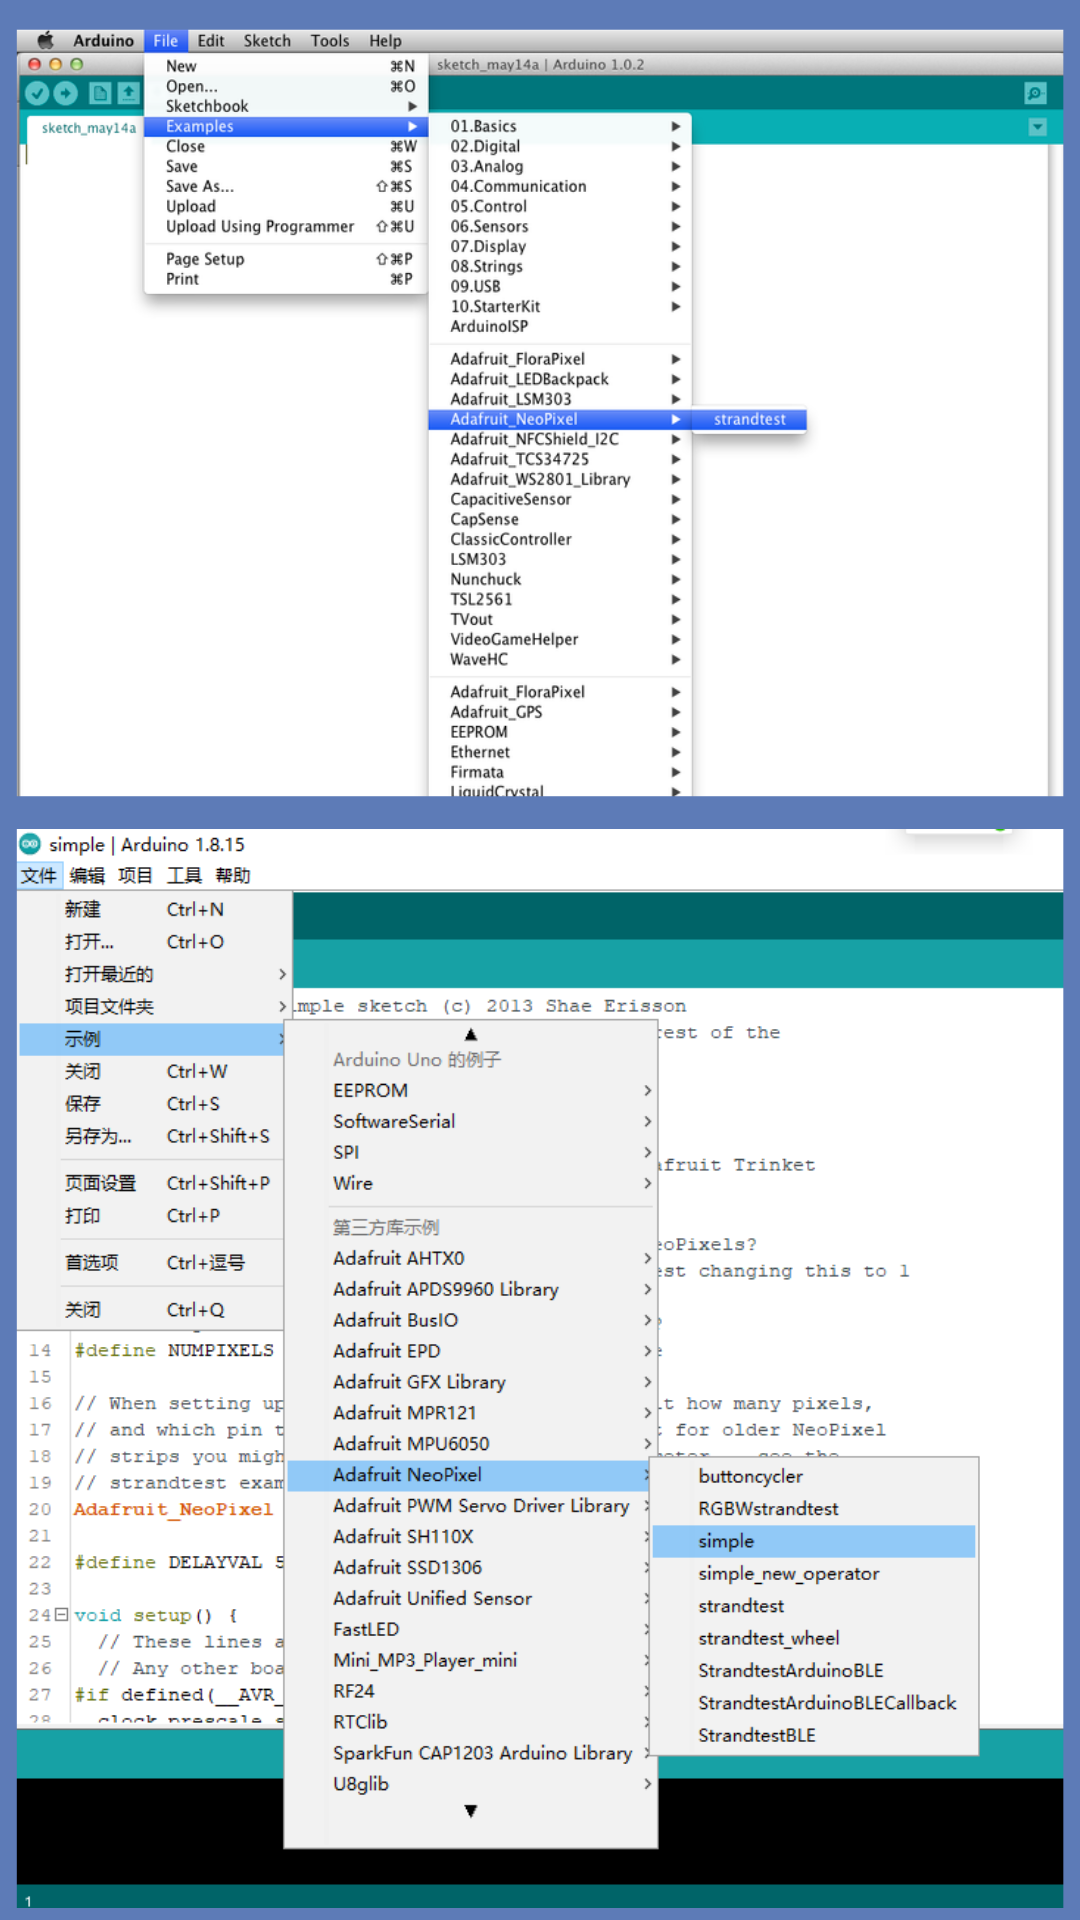
Task: Expand the Wire examples submenu
Action: [x=471, y=1183]
